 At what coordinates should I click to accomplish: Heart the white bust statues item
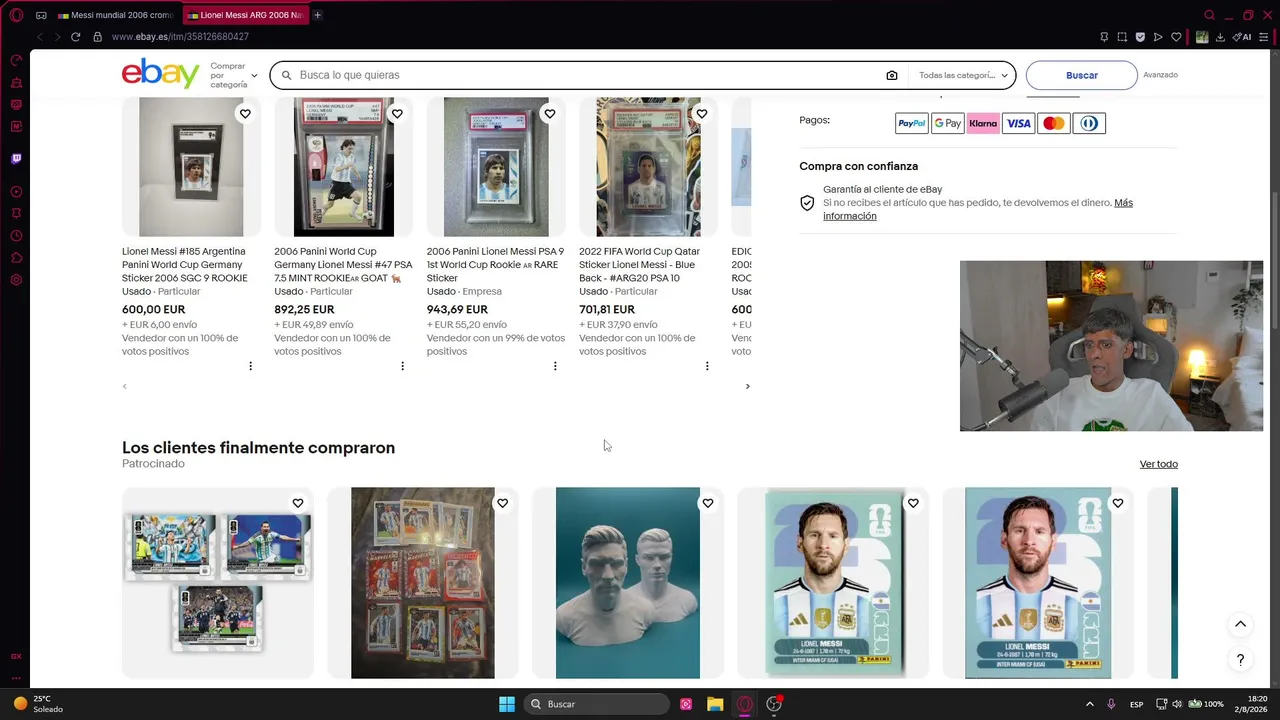click(x=708, y=503)
